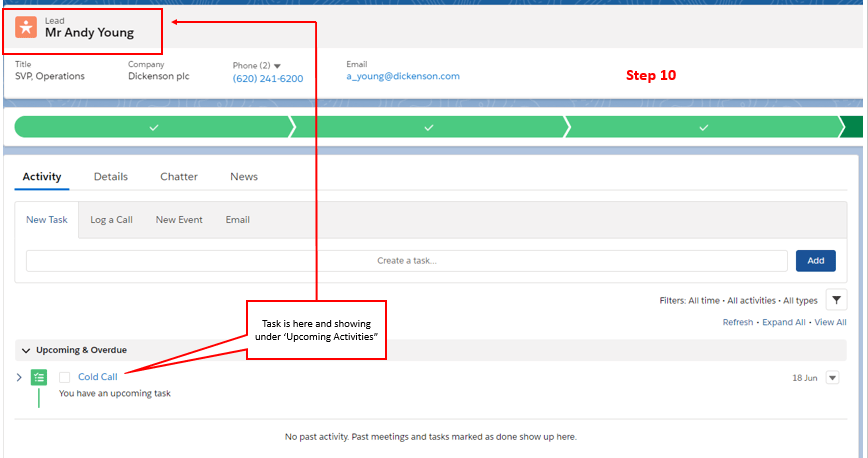The width and height of the screenshot is (868, 458).
Task: Click checkmark on first green path stage
Action: 153,128
